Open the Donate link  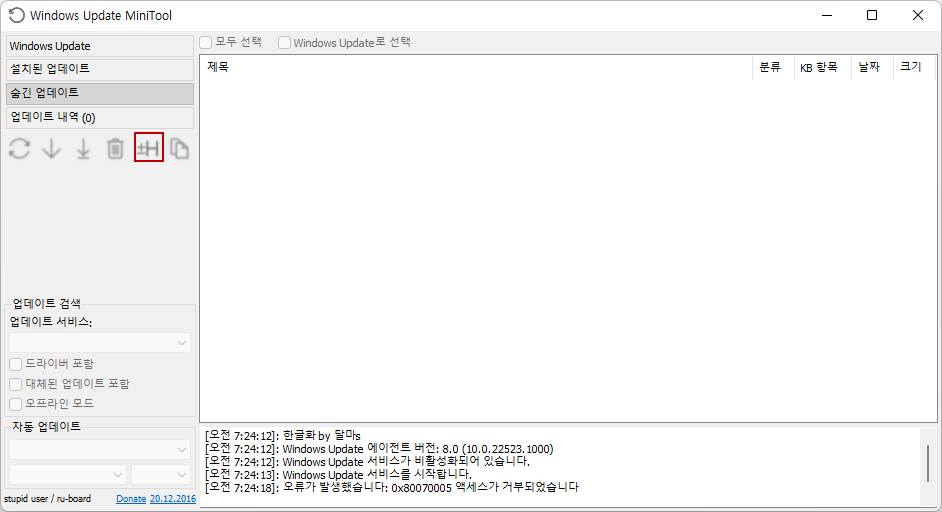coord(131,499)
